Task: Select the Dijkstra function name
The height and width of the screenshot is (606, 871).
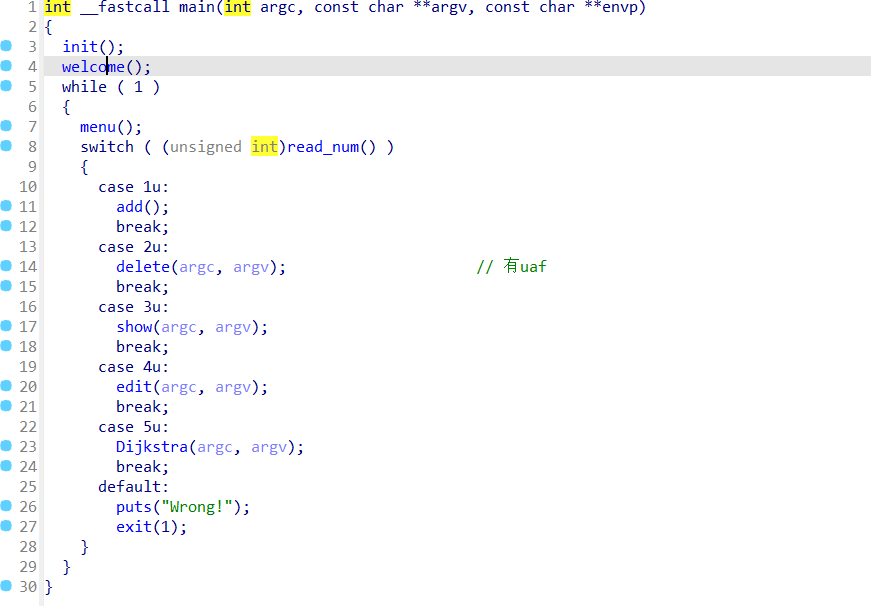Action: tap(151, 447)
